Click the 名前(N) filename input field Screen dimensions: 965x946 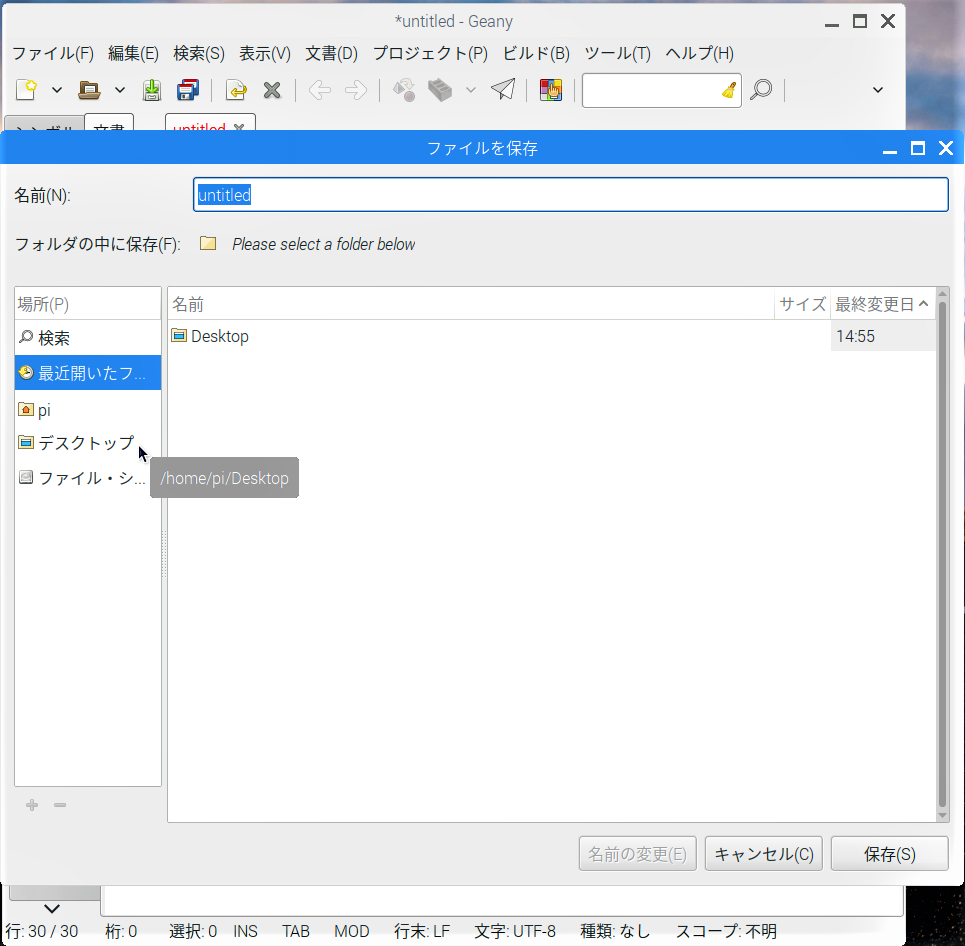click(x=571, y=194)
